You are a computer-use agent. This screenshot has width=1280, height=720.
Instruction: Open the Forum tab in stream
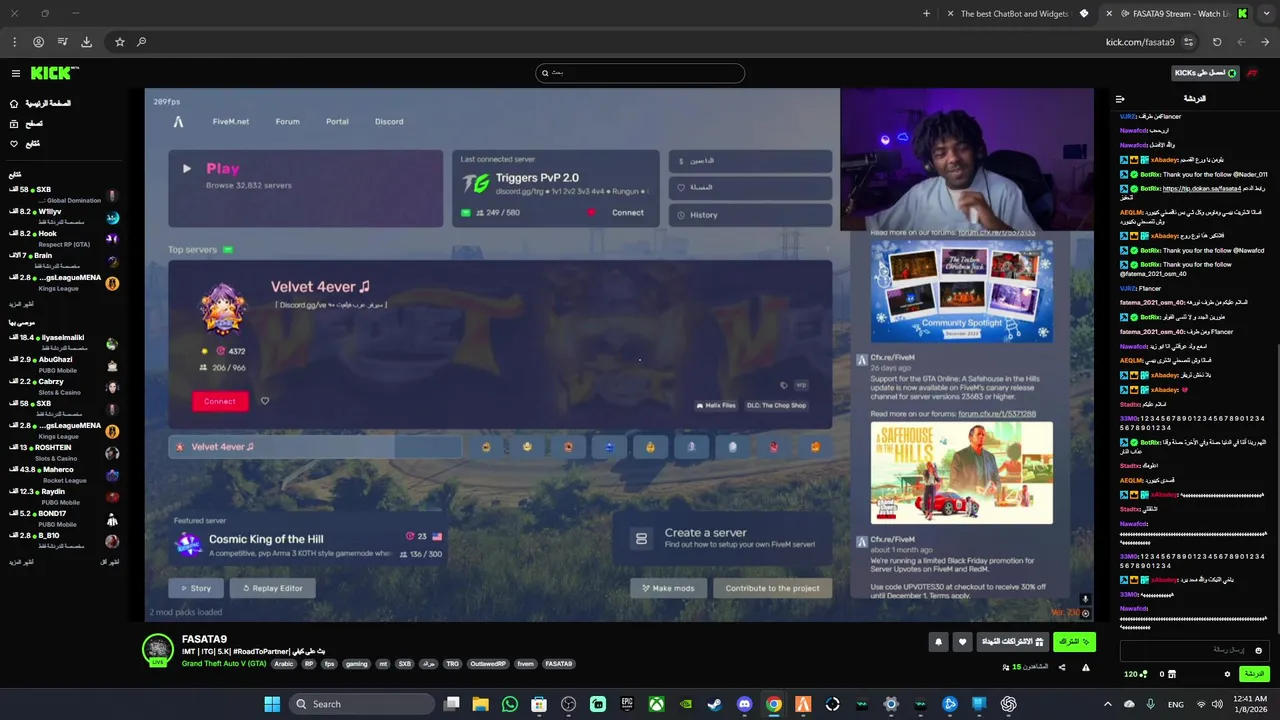[287, 121]
